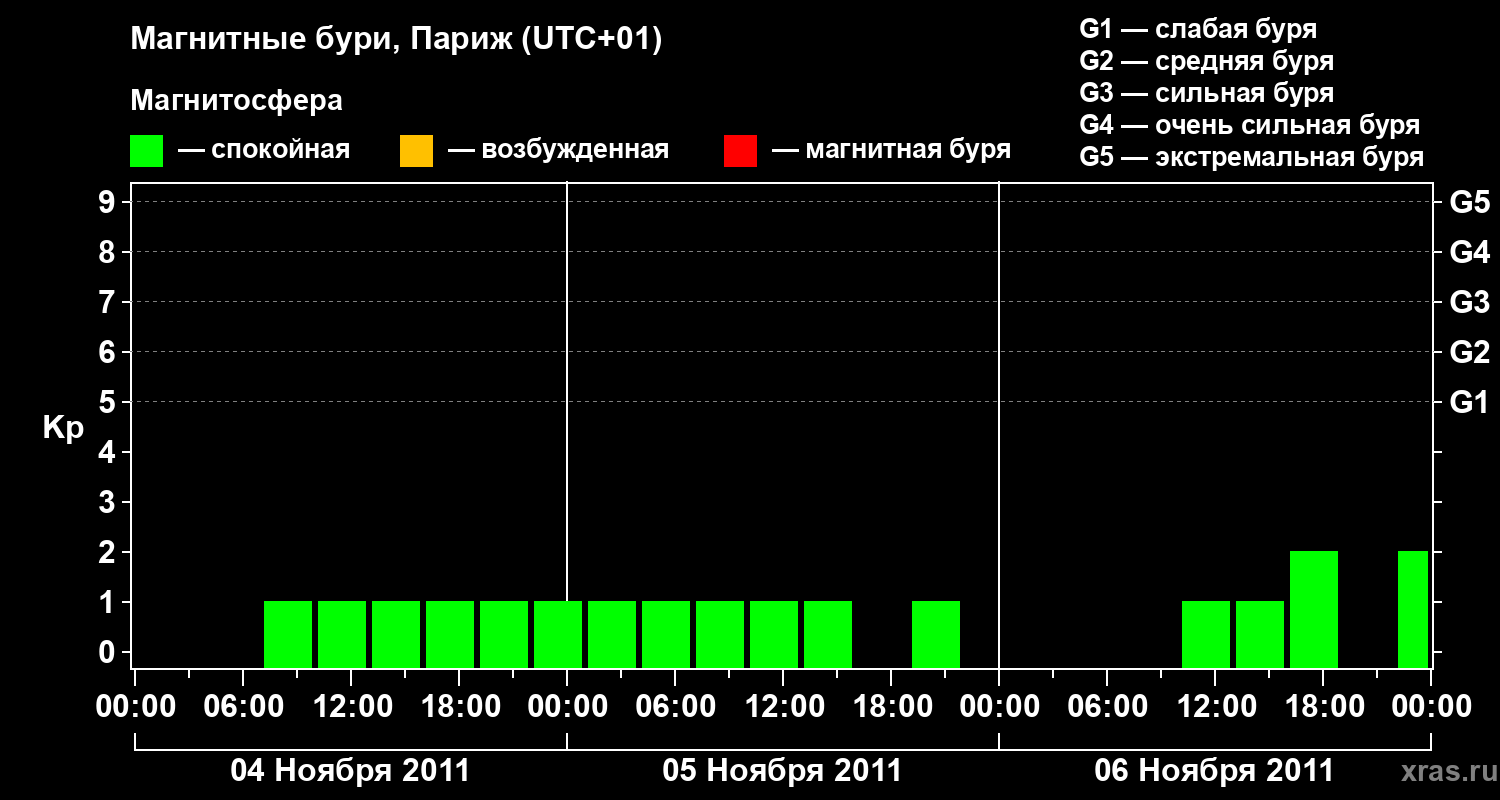This screenshot has height=800, width=1500.
Task: Click the 'G2 — средняя буря' legend line
Action: pos(1207,61)
